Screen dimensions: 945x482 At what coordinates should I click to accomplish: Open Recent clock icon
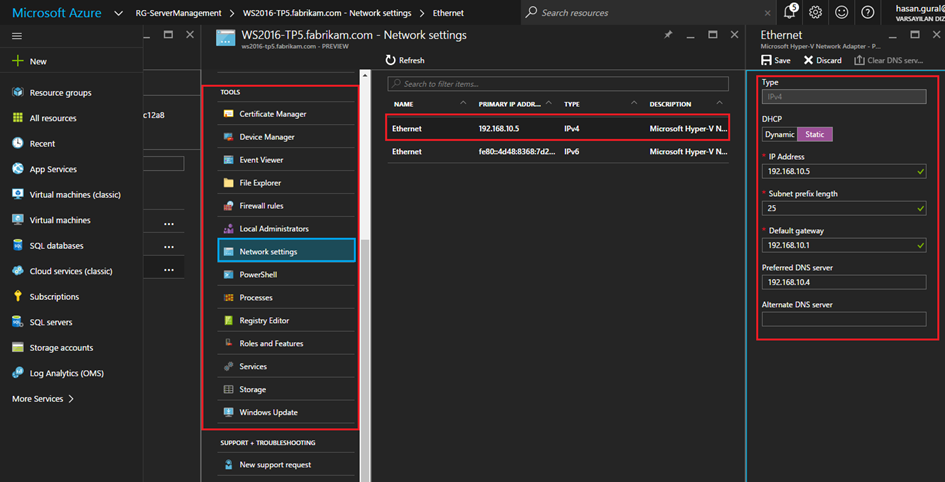click(18, 143)
